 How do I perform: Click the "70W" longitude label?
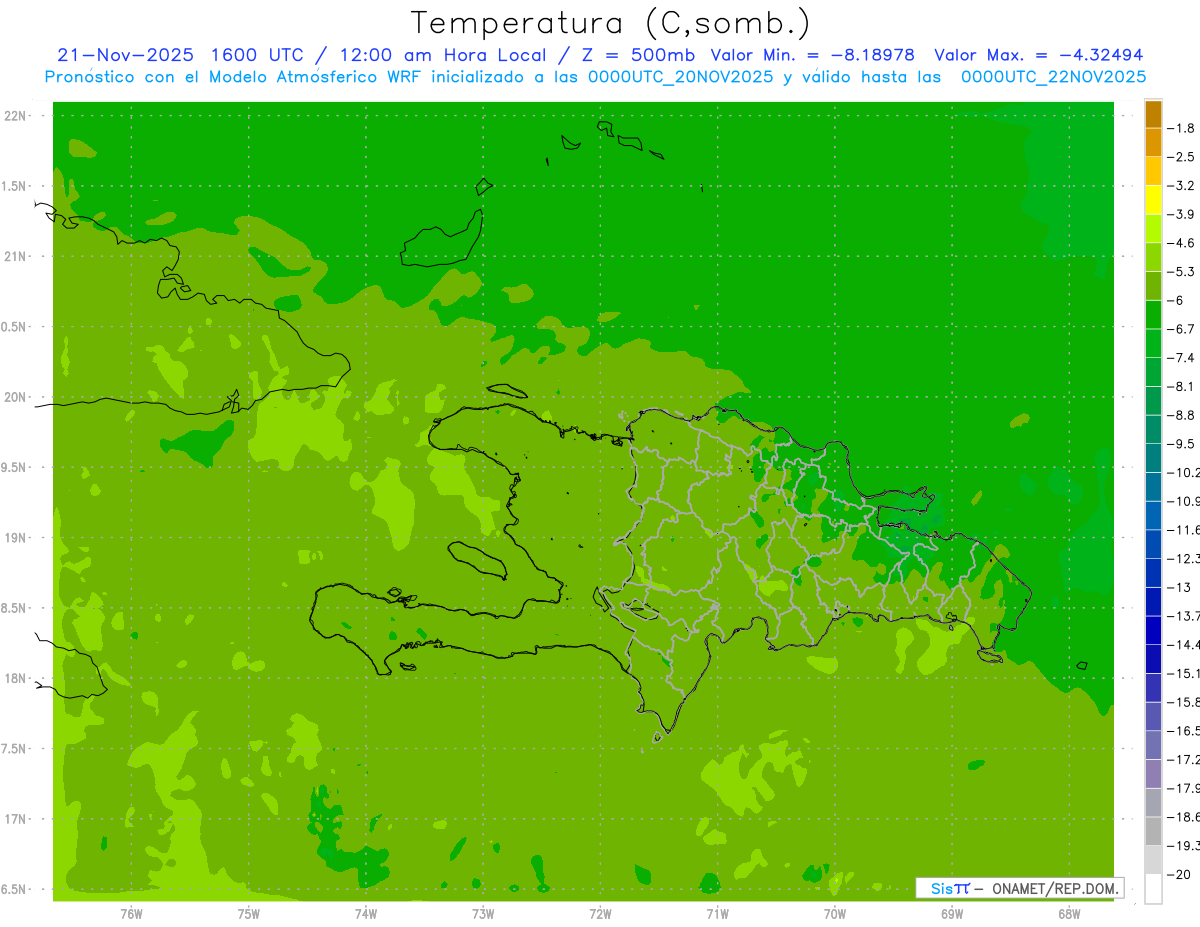click(834, 913)
